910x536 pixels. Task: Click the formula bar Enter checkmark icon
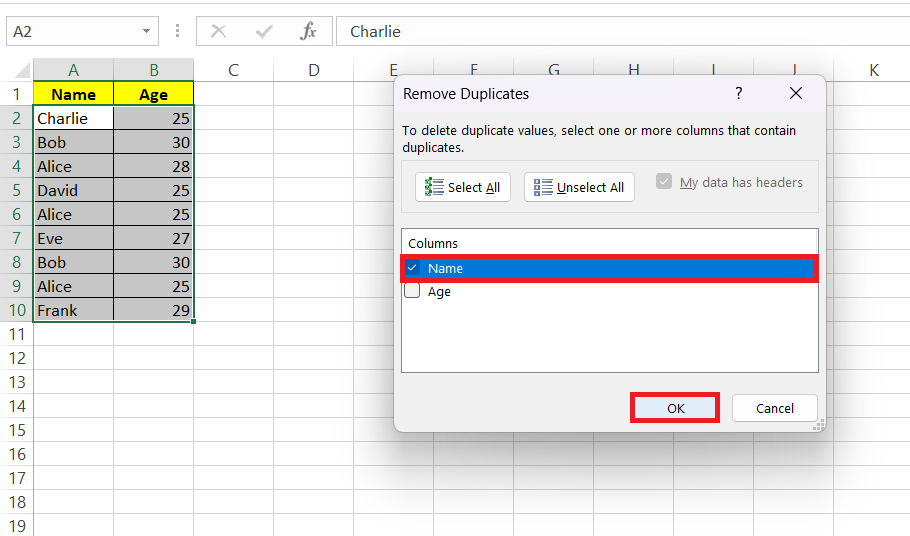[264, 31]
